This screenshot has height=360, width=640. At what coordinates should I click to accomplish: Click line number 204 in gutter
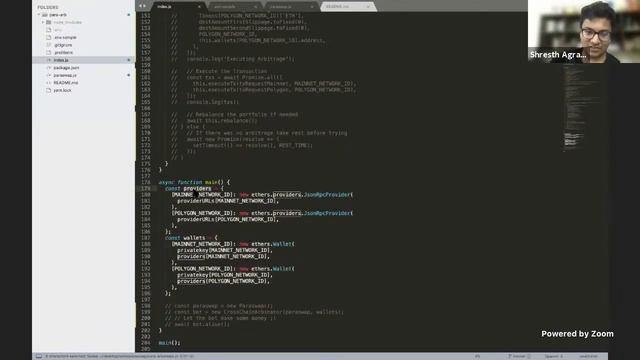click(146, 343)
